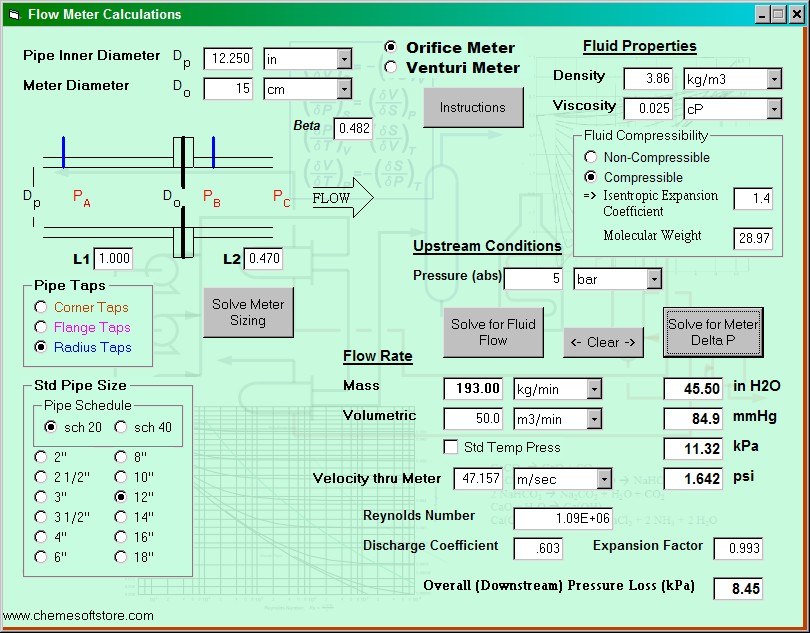Select the Venturi Meter option
The image size is (810, 633).
tap(391, 68)
